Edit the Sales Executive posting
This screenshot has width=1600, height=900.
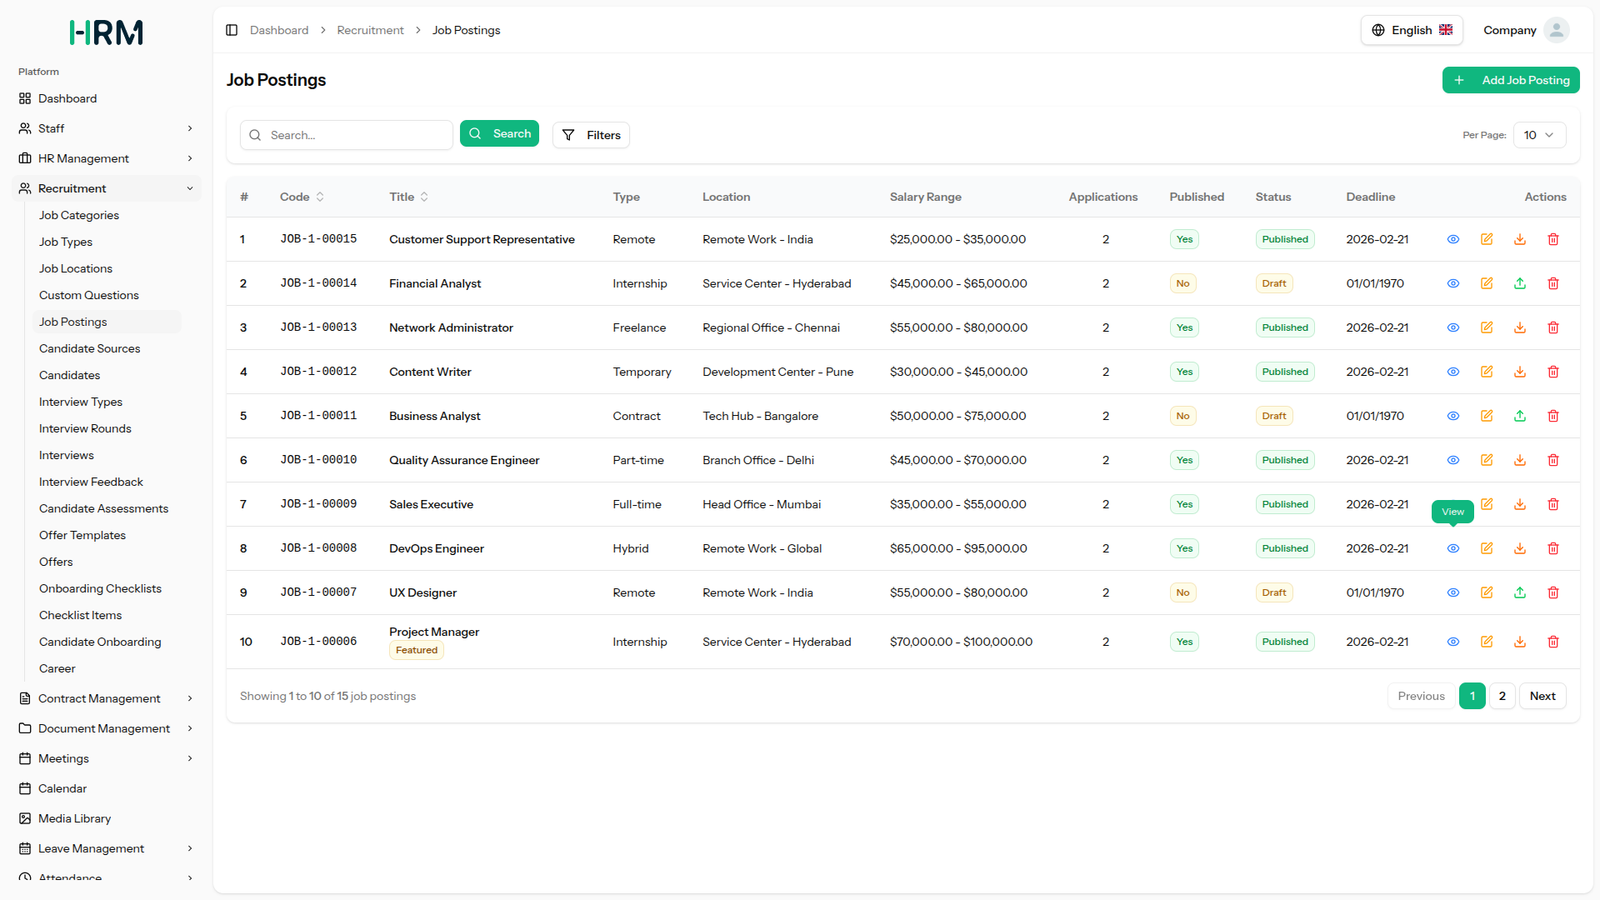[x=1487, y=504]
